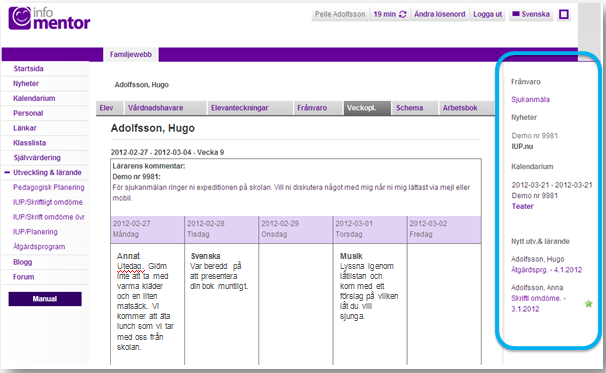Open the Teater calendar event
This screenshot has height=373, width=606.
point(523,206)
